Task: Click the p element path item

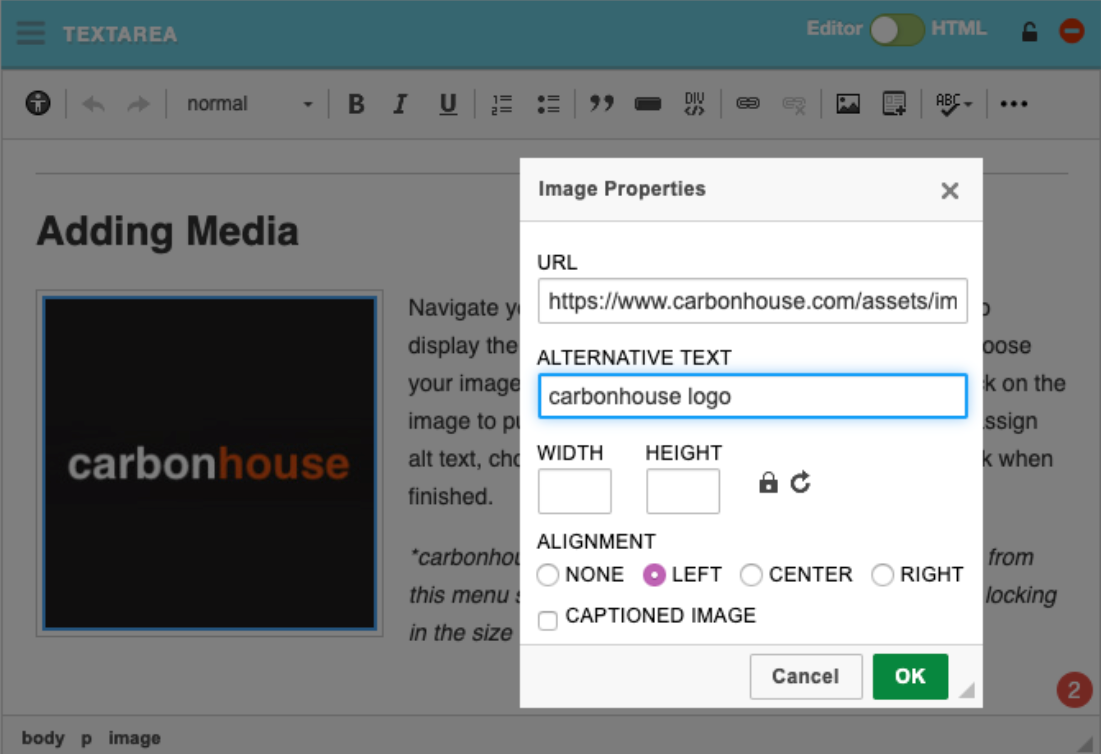Action: (x=86, y=738)
